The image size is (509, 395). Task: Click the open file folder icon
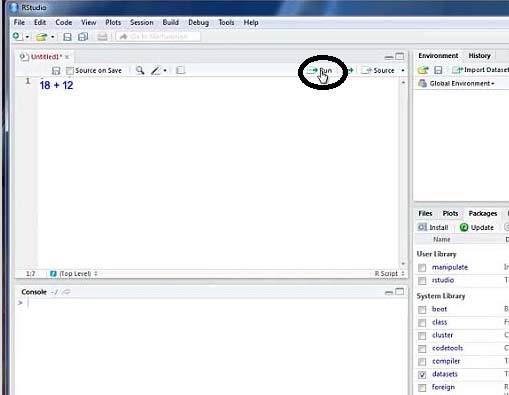(x=41, y=37)
